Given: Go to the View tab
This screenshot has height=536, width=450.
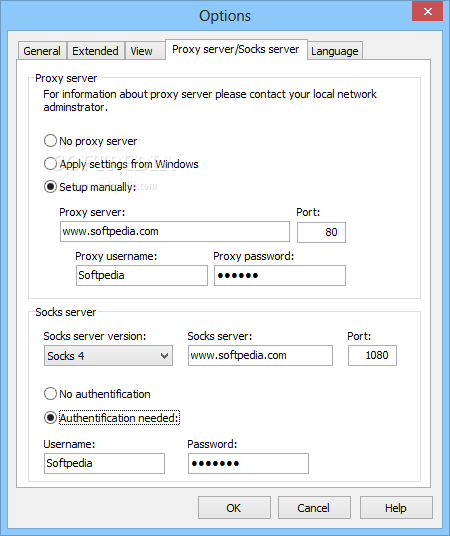Looking at the screenshot, I should (x=142, y=51).
